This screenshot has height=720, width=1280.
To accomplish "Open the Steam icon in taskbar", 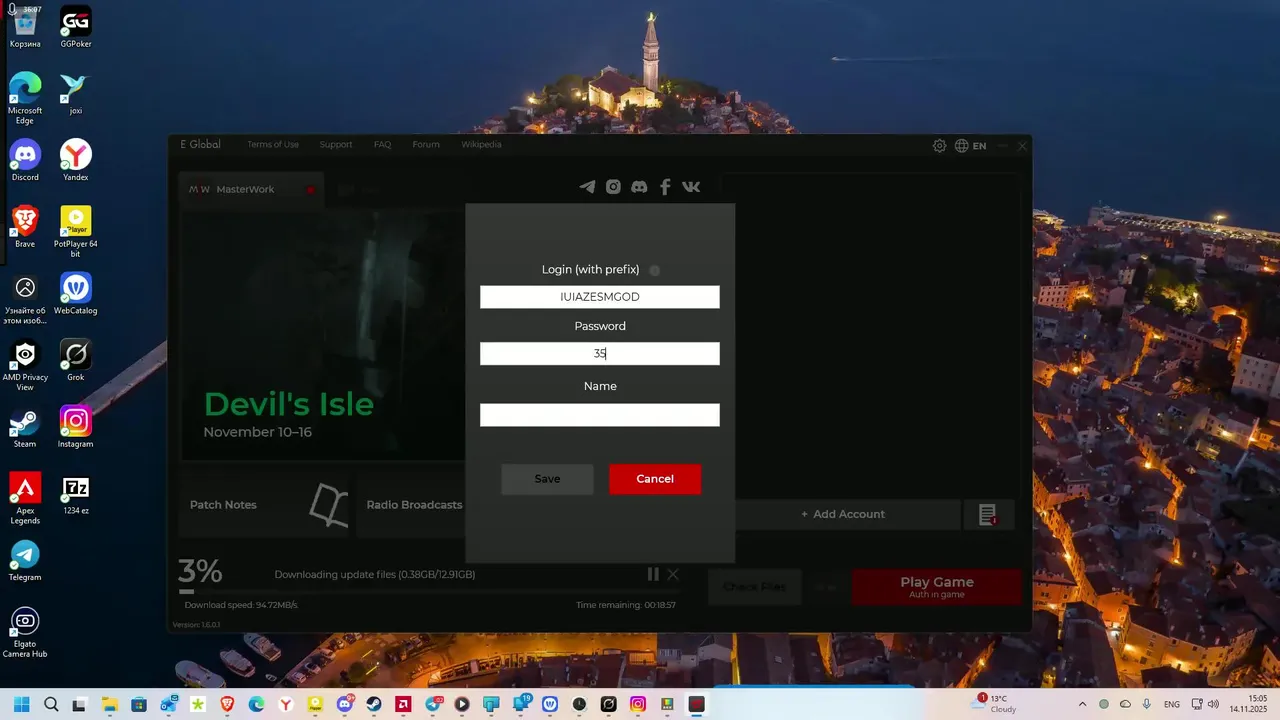I will [373, 704].
